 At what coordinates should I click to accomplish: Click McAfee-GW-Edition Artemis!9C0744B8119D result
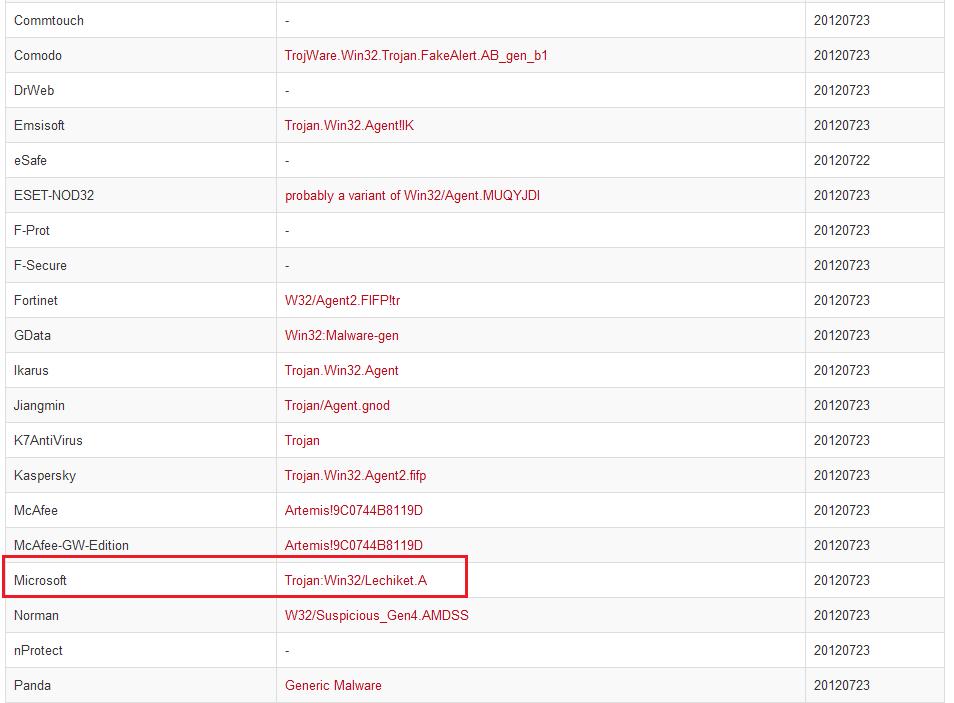pyautogui.click(x=353, y=545)
